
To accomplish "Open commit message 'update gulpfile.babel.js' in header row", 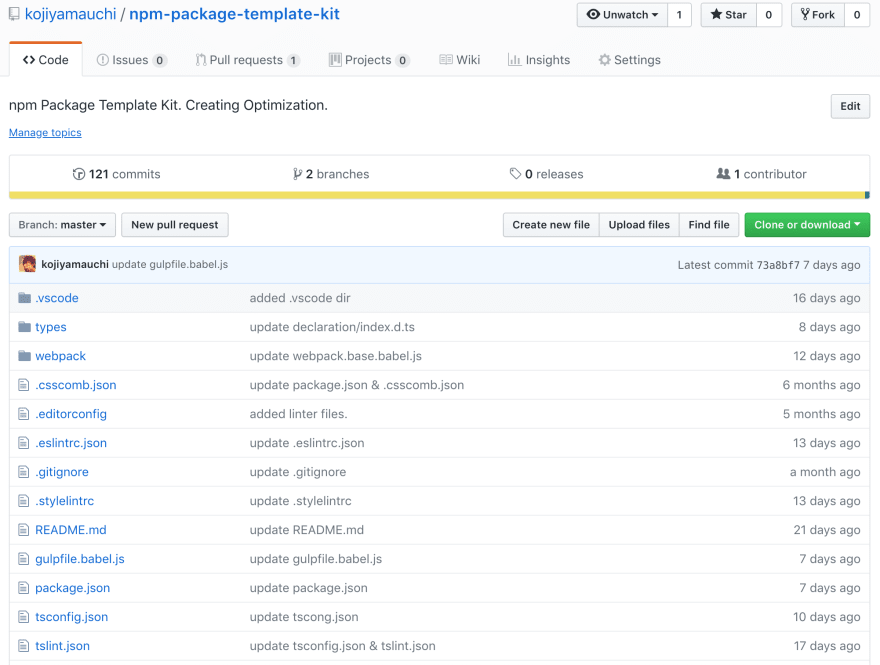I will [170, 264].
